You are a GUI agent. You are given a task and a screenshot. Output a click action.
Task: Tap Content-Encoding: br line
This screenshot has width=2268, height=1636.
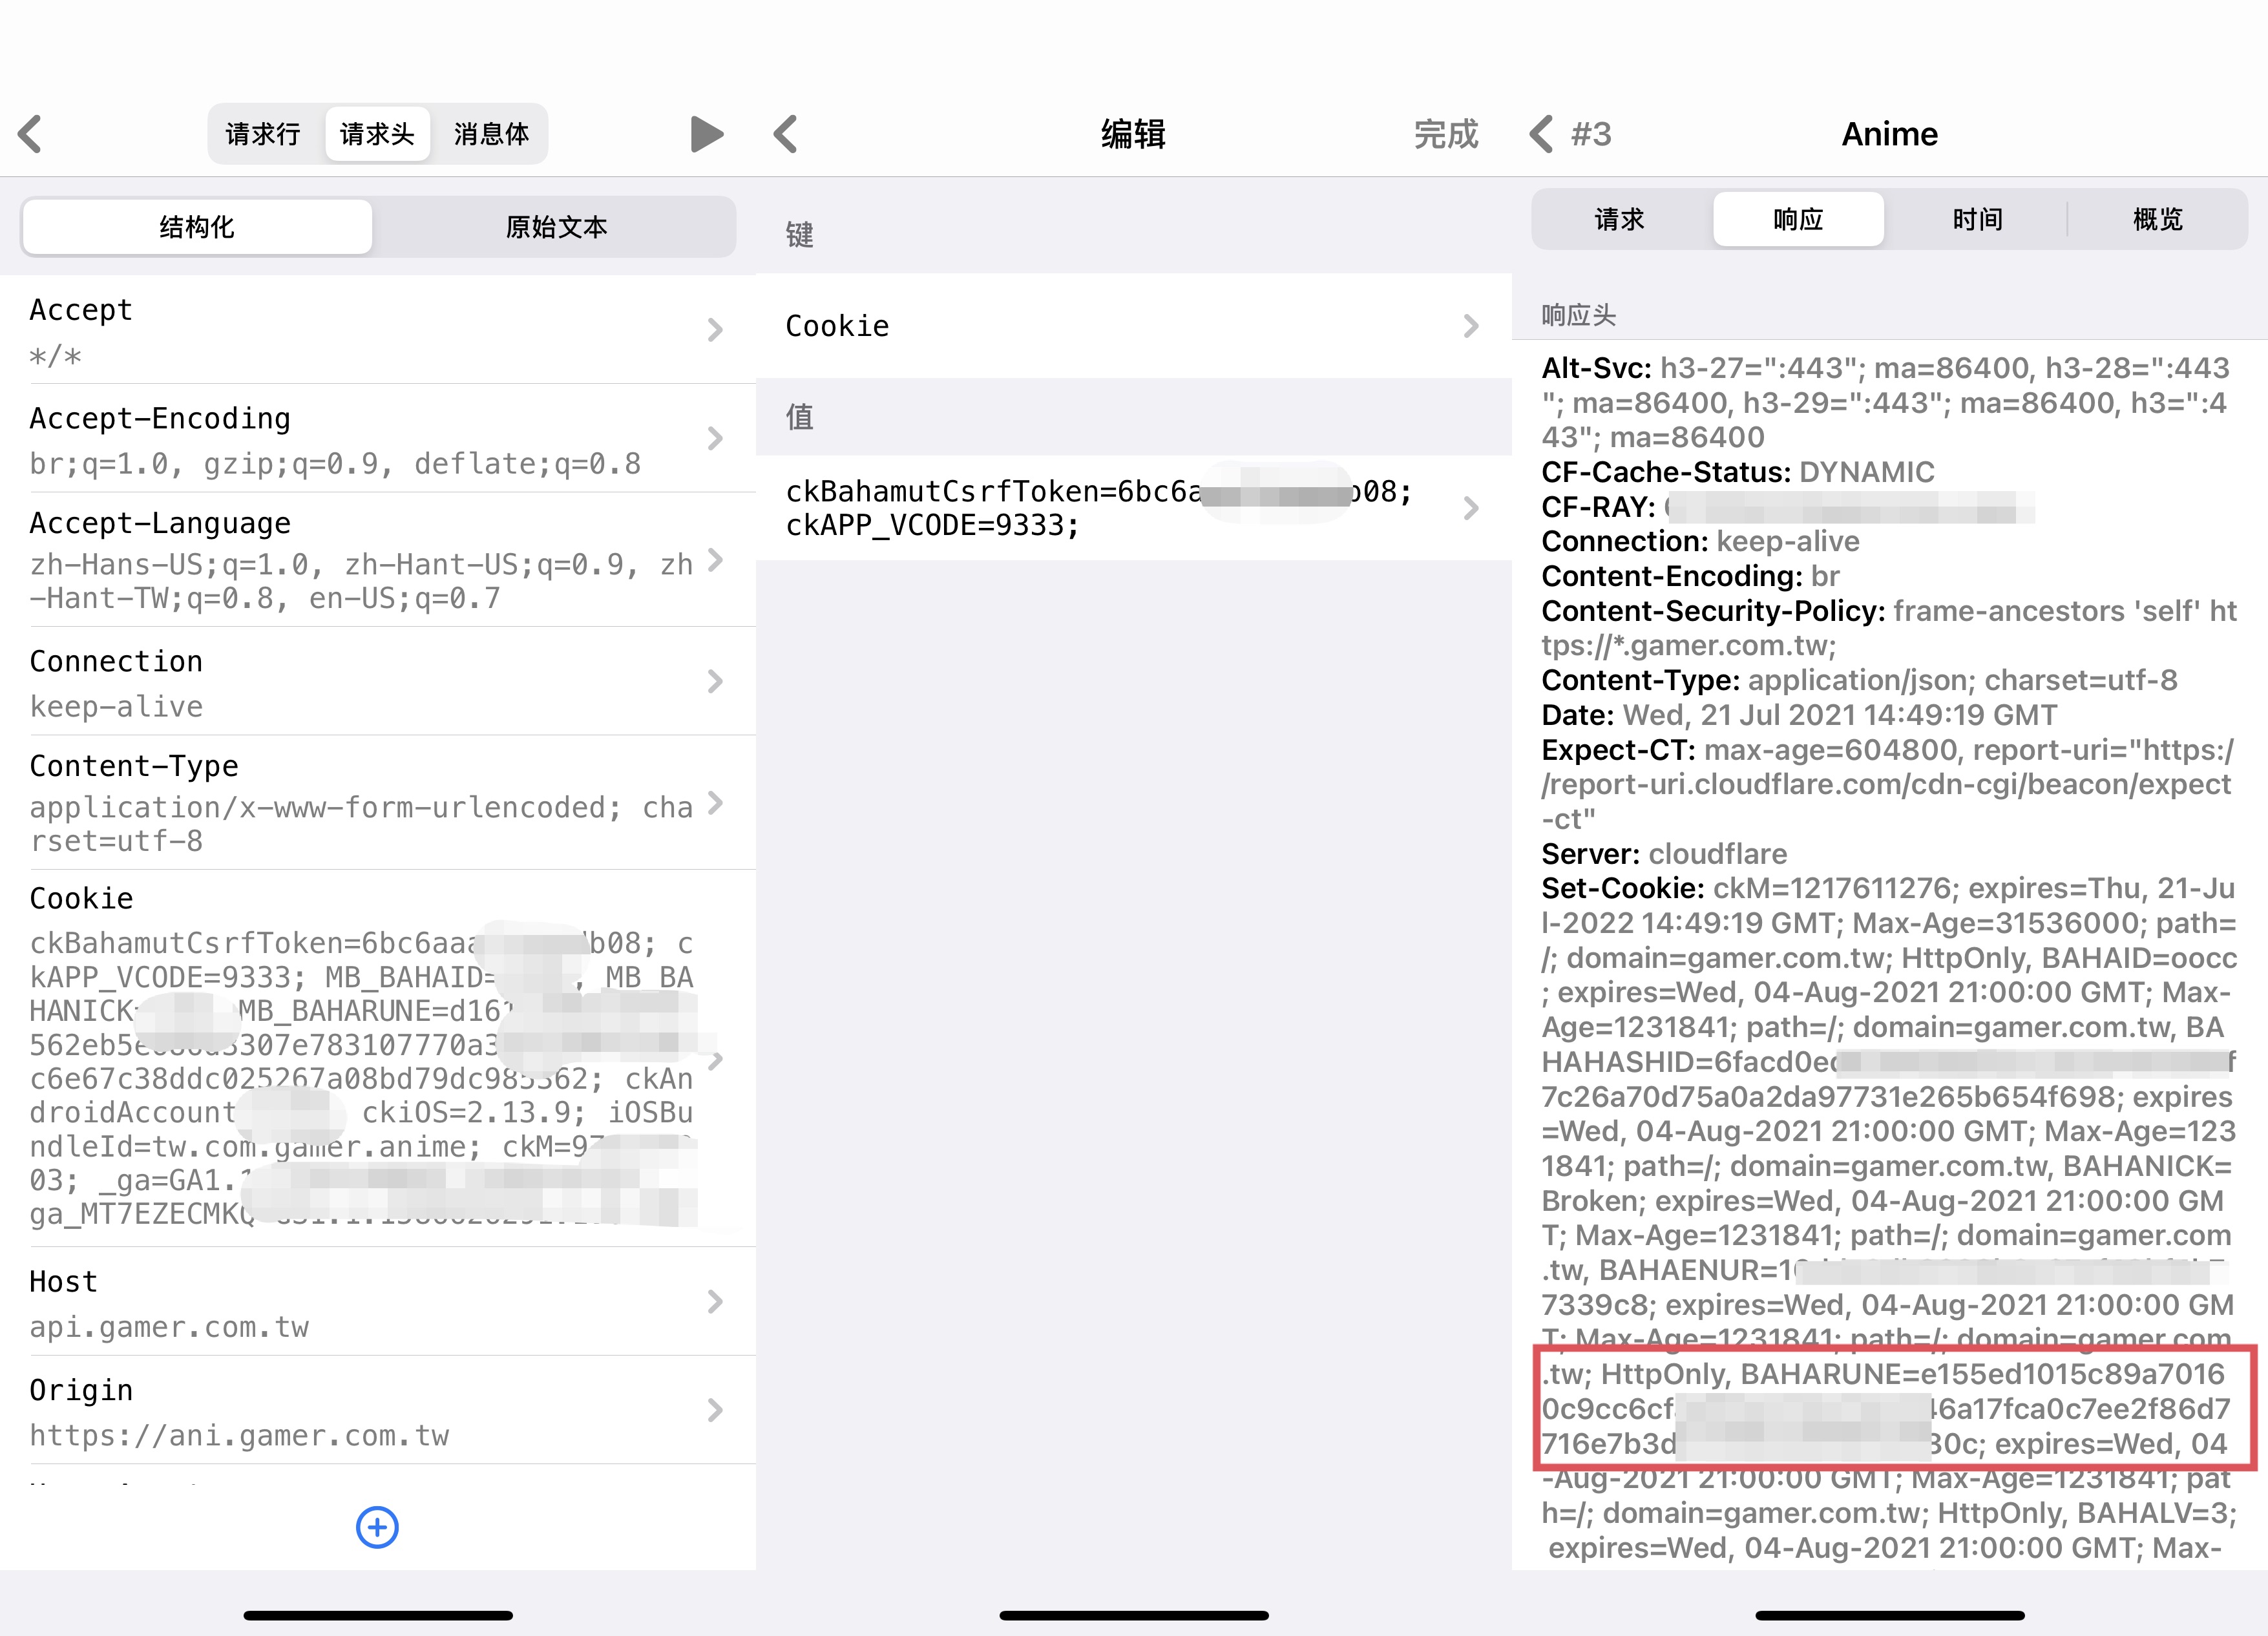pos(1690,576)
